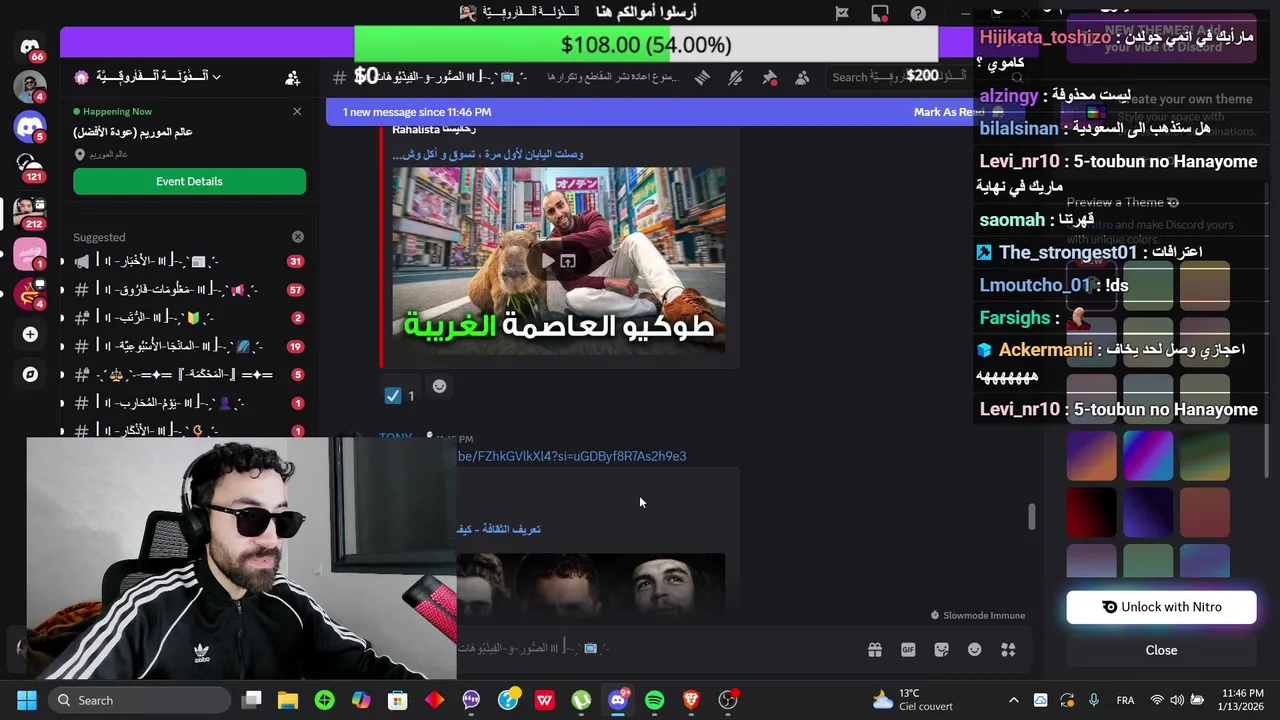1280x720 pixels.
Task: Open the clock showing 11:46 PM
Action: point(1242,700)
